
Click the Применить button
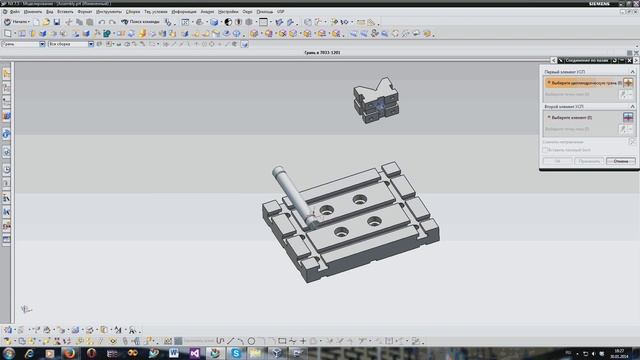click(589, 161)
